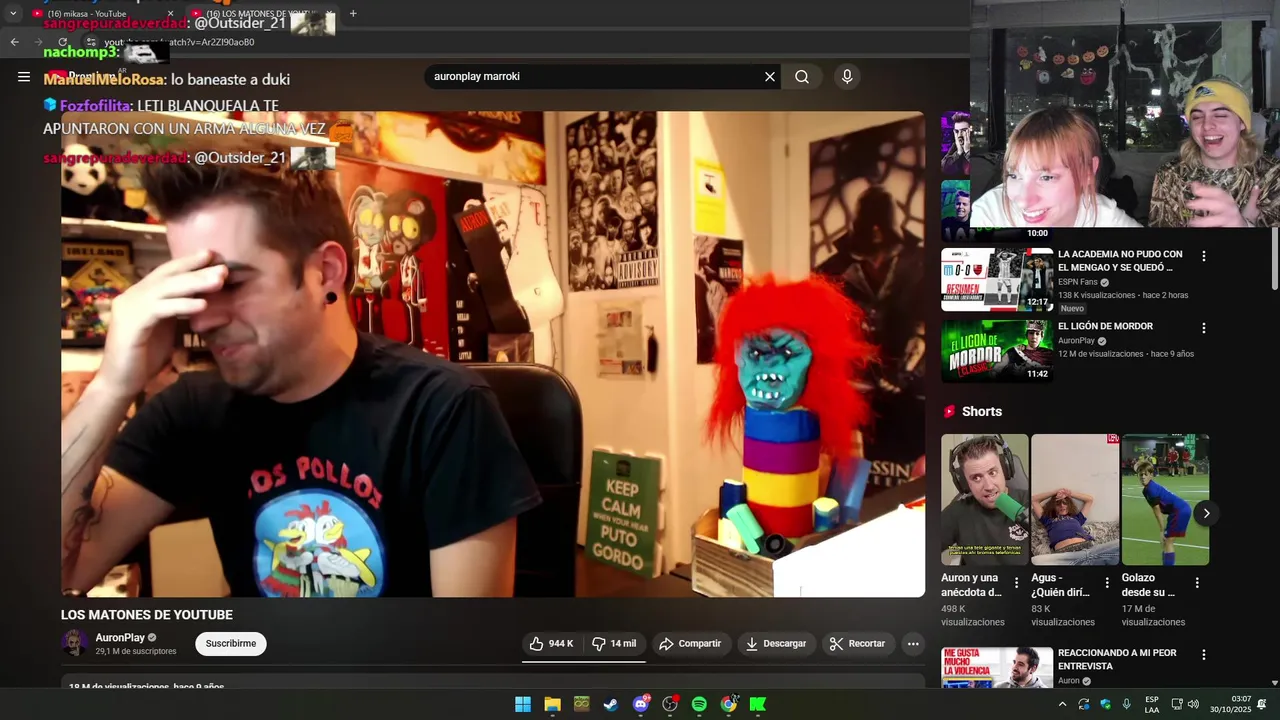Image resolution: width=1280 pixels, height=720 pixels.
Task: Open menu for 'Auron y una anécdota' Short
Action: (1016, 583)
